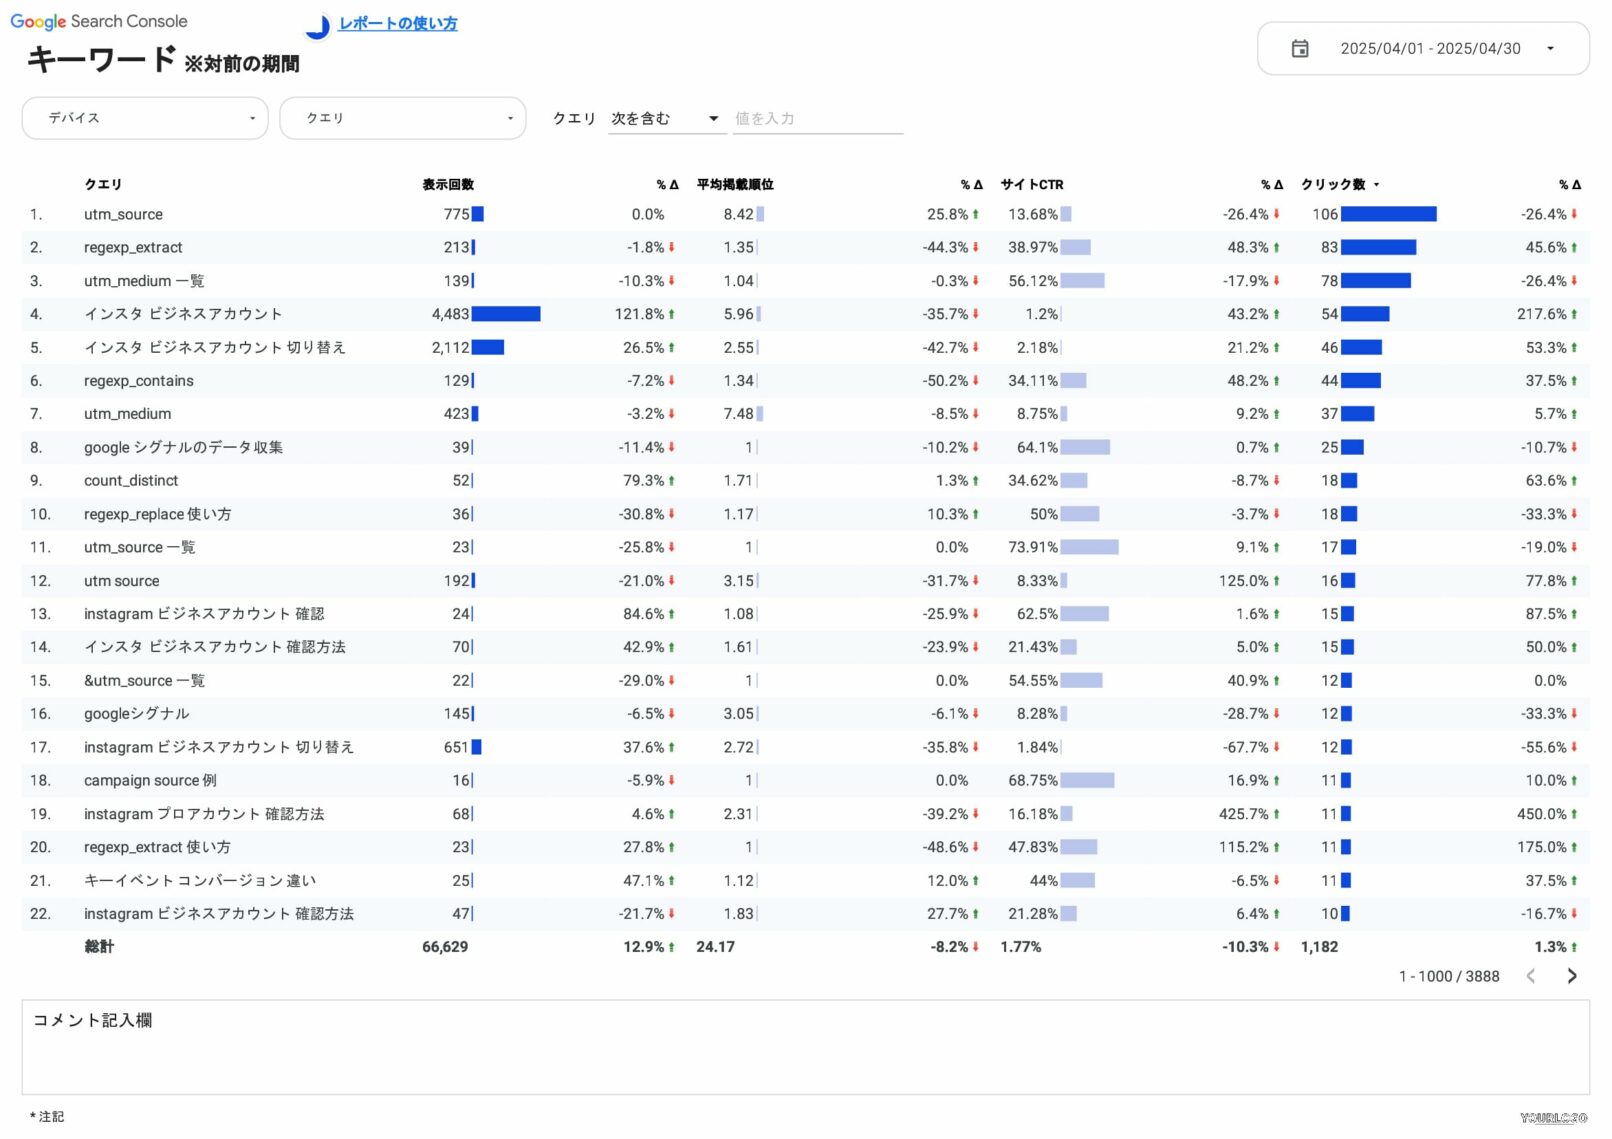Expand the クエリ filter dropdown
The image size is (1612, 1139).
point(402,118)
